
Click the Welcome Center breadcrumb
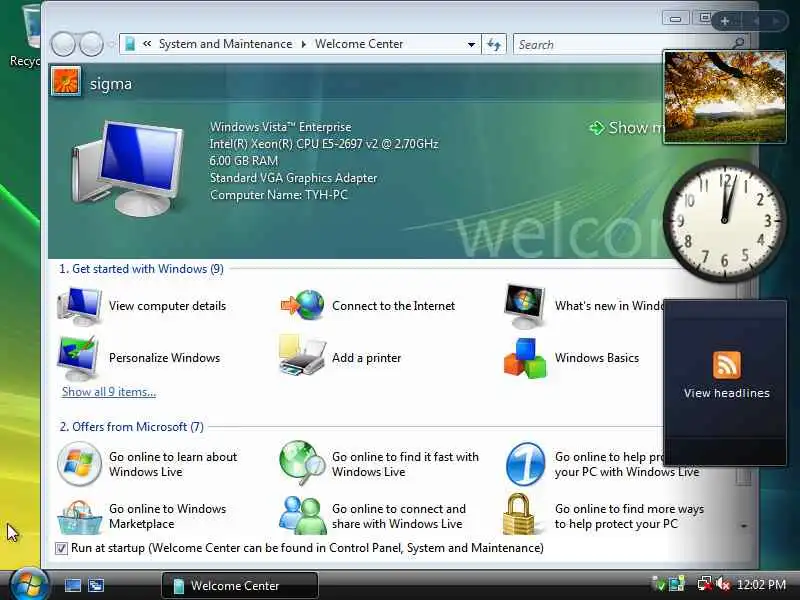tap(359, 44)
